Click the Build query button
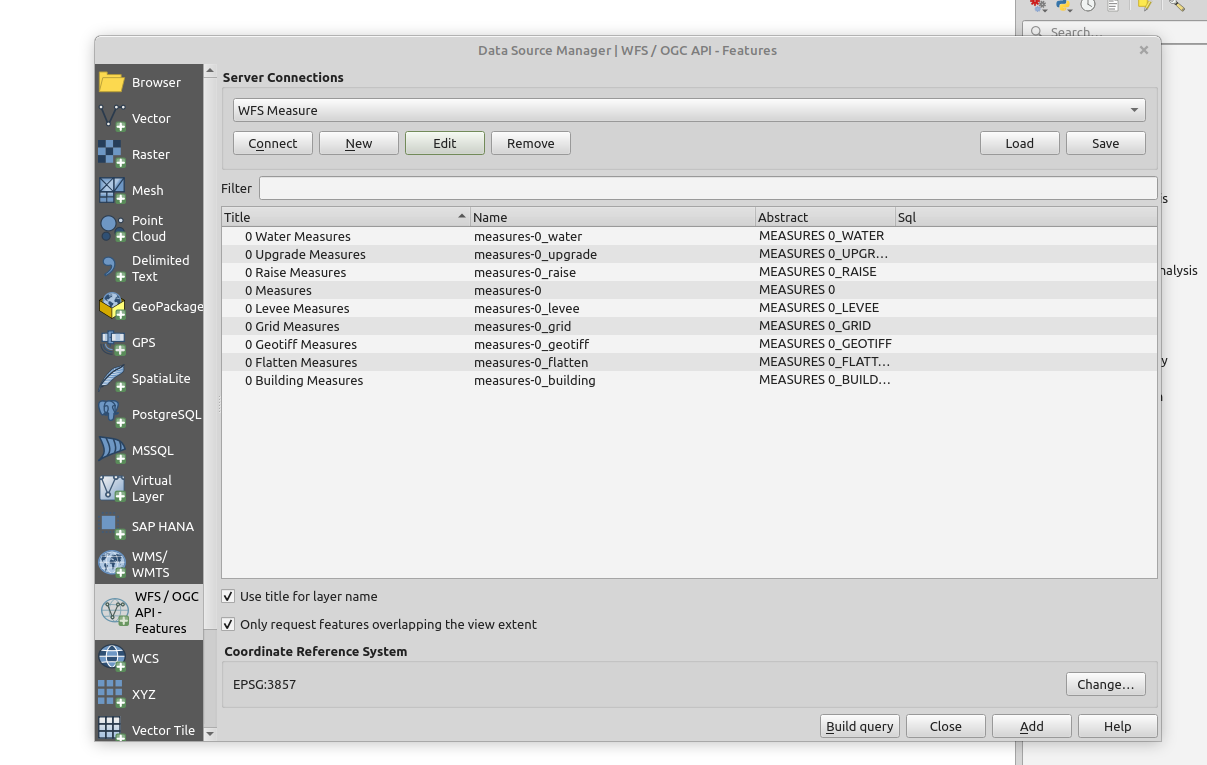 (859, 726)
